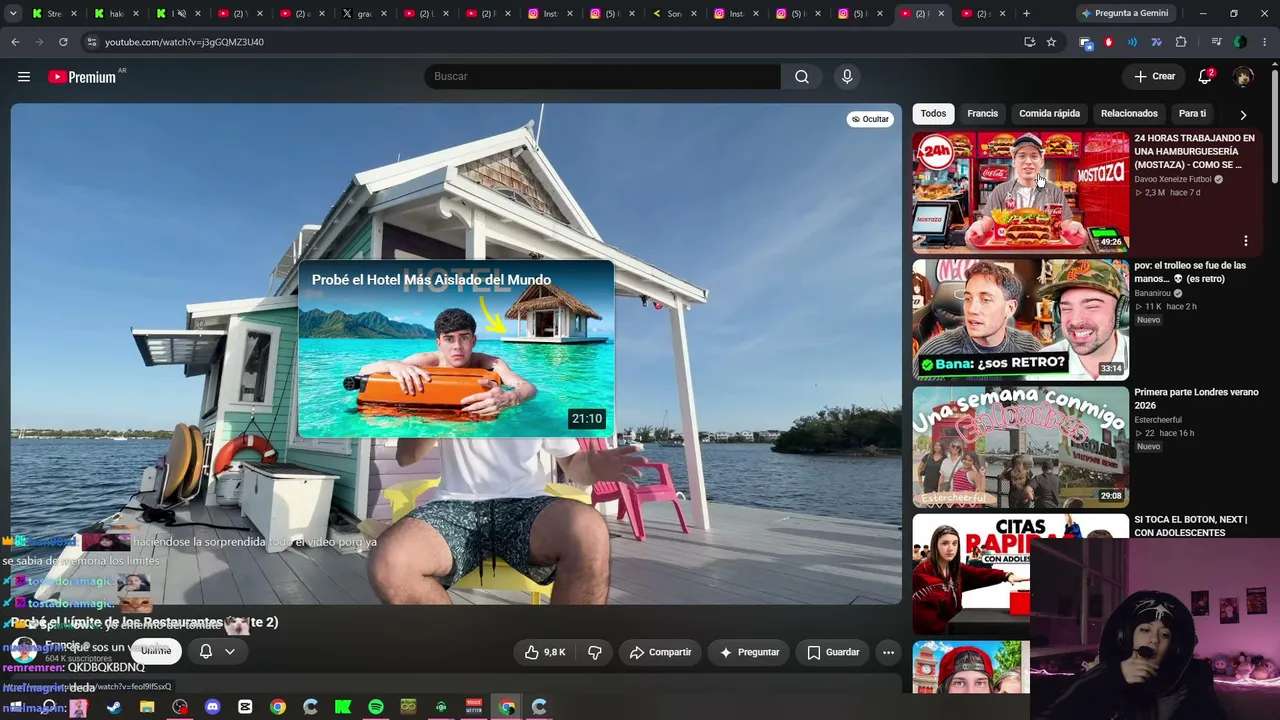This screenshot has width=1280, height=720.
Task: Open title 'SI TOCA EL BOTON, NEXT'
Action: coord(1190,526)
